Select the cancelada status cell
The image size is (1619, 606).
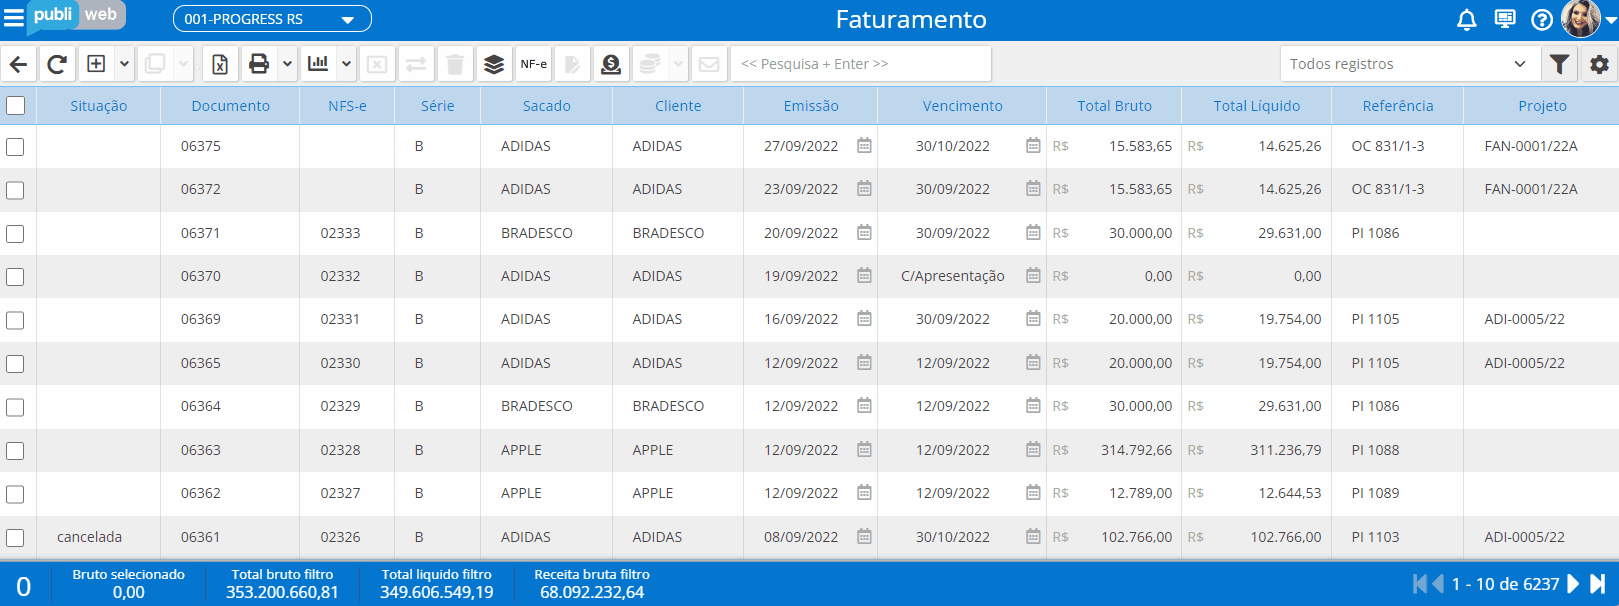[x=89, y=537]
